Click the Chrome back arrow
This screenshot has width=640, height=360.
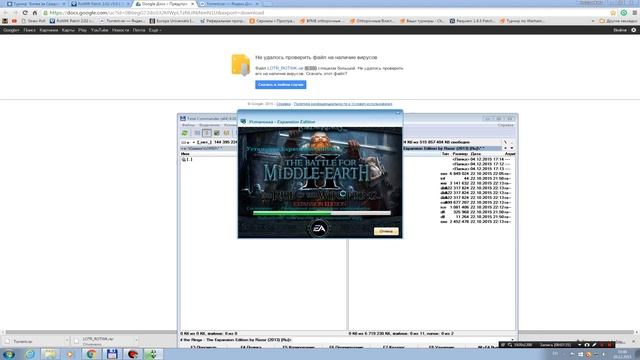pos(6,13)
